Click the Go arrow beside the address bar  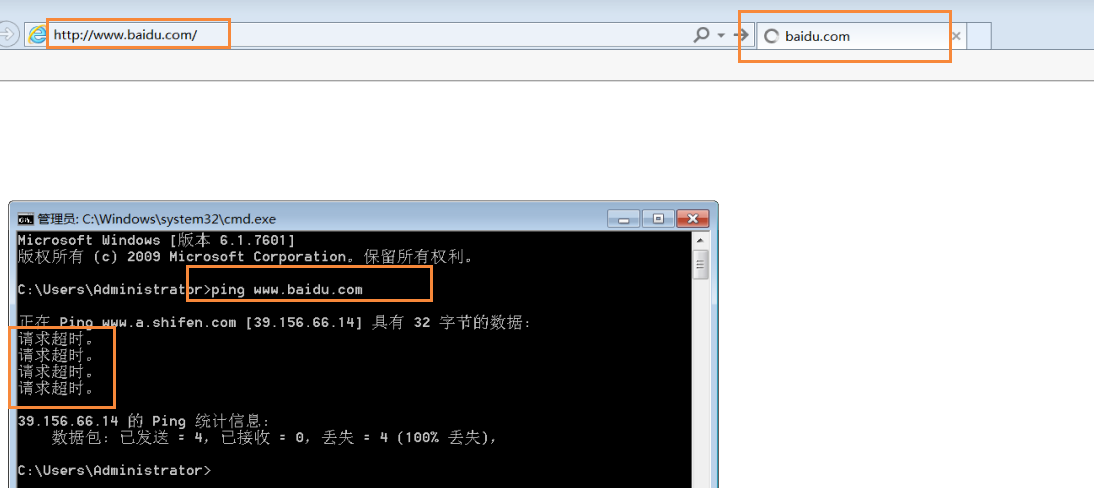(741, 35)
